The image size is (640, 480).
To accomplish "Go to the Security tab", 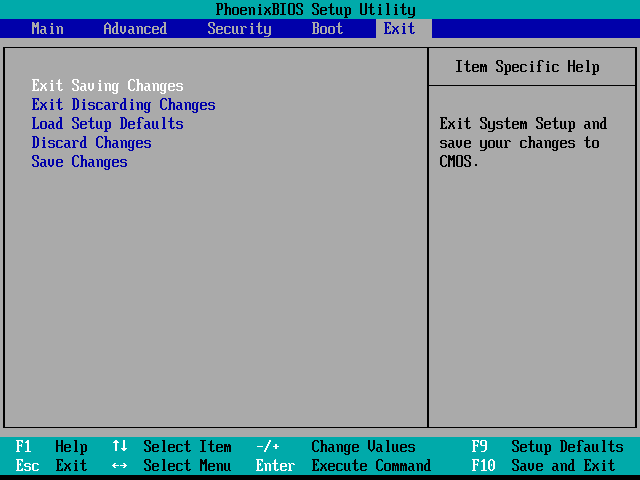I will pos(239,28).
